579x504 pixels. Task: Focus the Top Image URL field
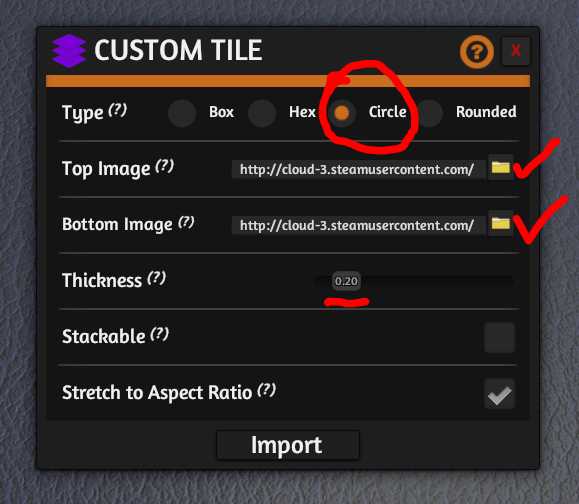coord(359,169)
